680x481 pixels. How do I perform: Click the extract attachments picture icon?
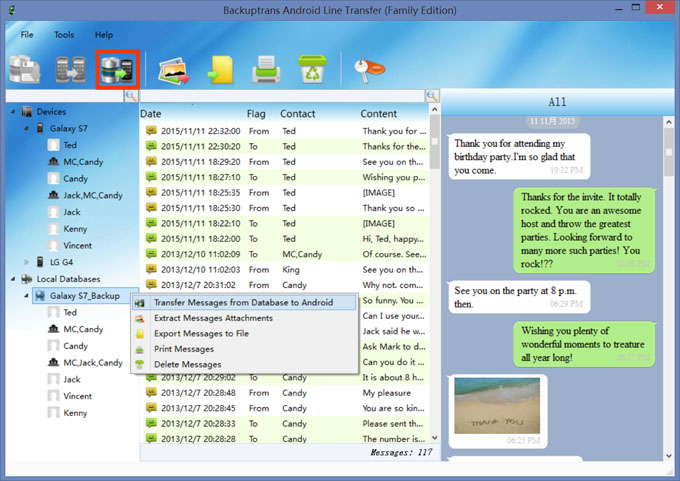pos(174,70)
